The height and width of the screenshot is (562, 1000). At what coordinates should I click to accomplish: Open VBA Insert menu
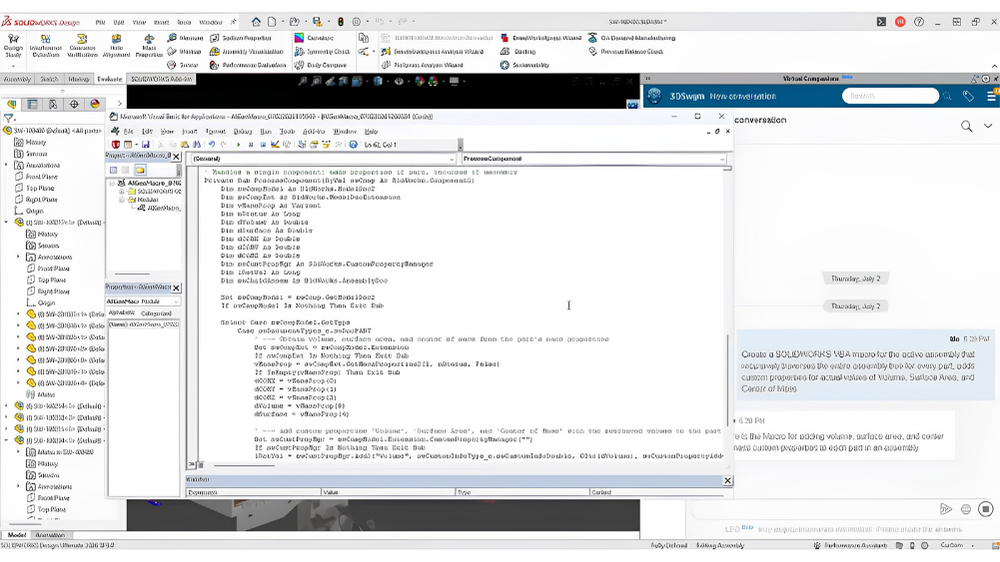pos(189,131)
